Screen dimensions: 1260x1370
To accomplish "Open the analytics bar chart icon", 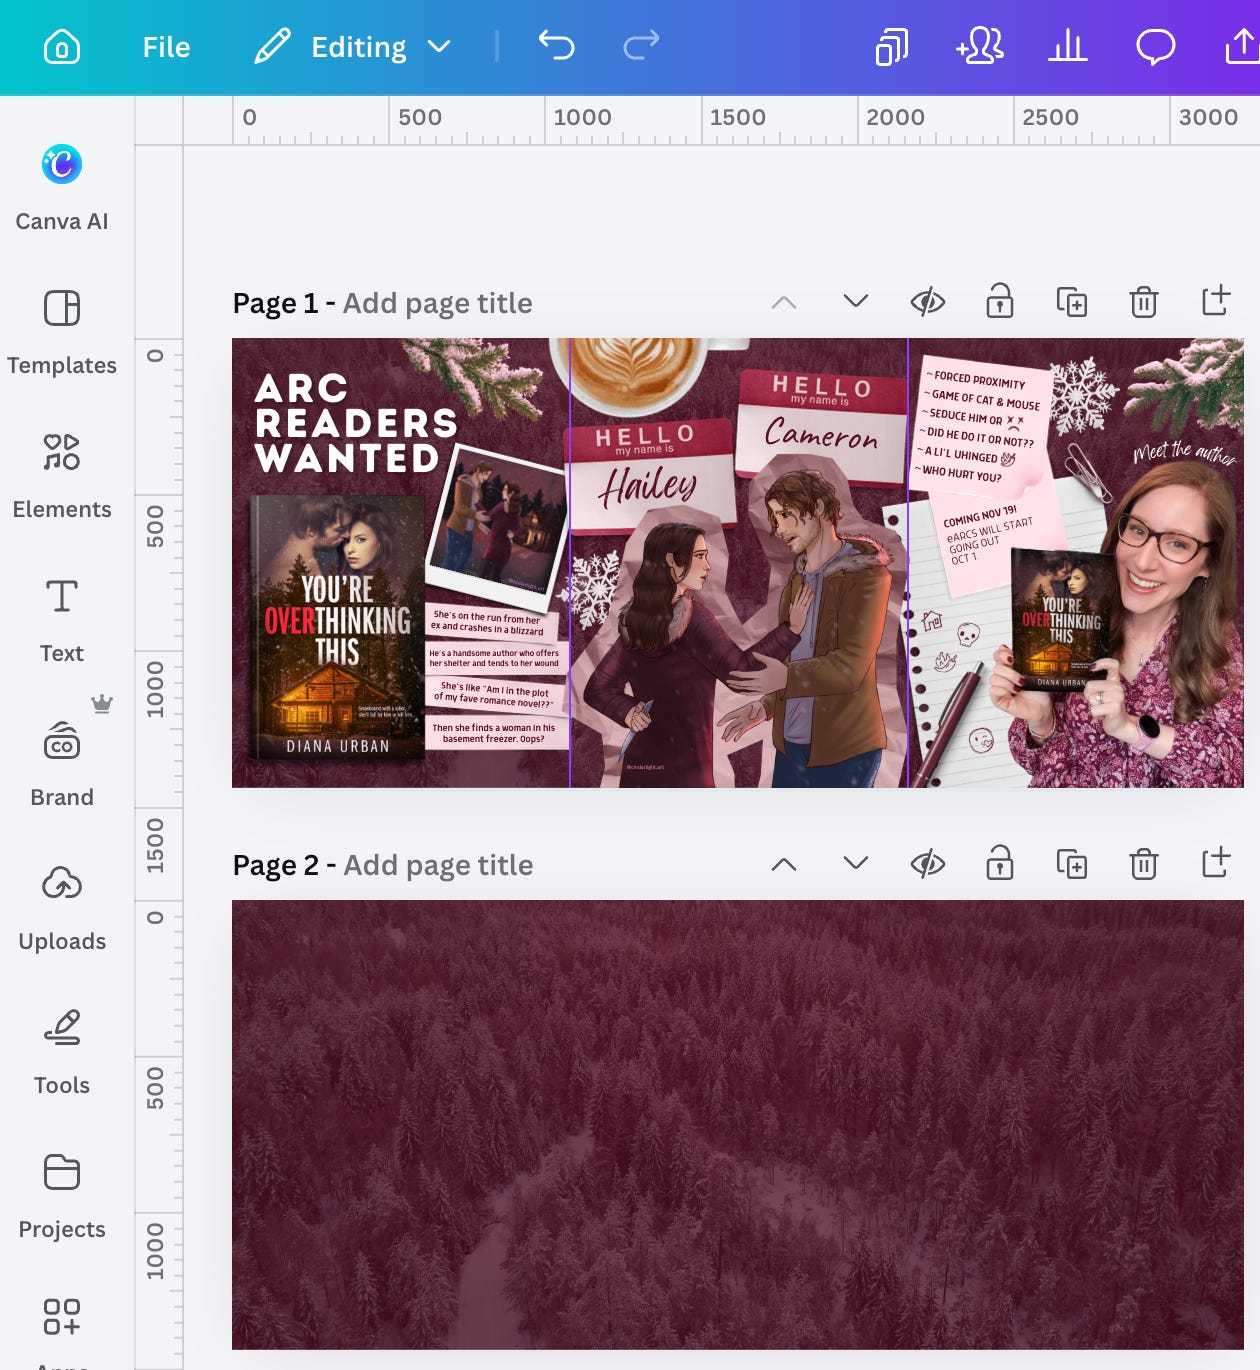I will coord(1068,46).
